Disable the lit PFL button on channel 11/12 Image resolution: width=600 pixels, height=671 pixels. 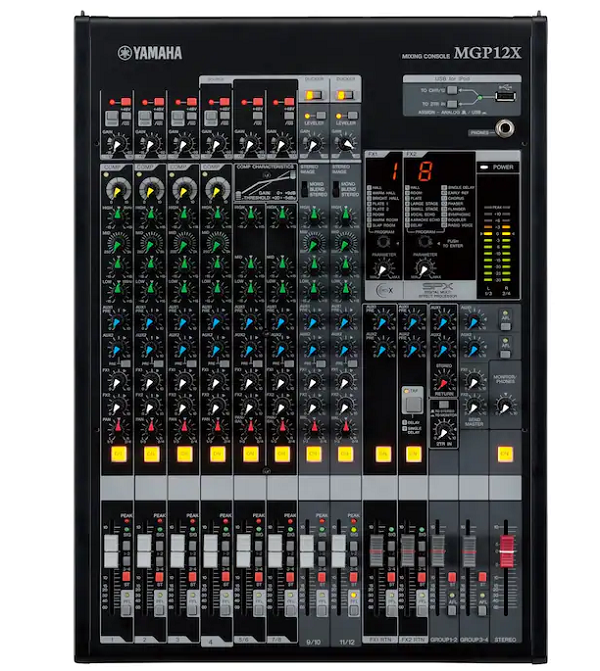353,609
